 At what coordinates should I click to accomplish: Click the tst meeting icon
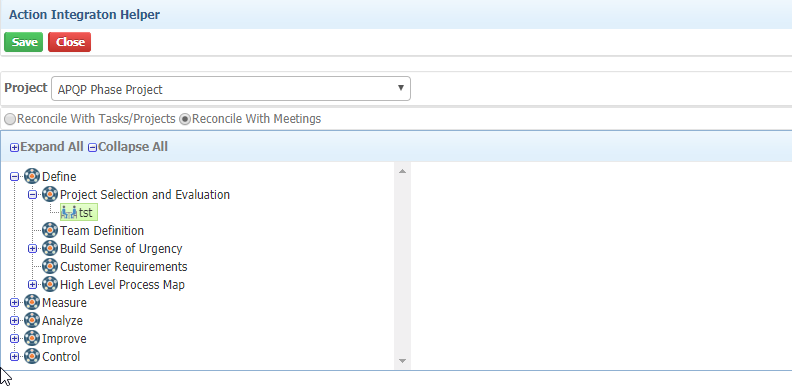pos(69,212)
